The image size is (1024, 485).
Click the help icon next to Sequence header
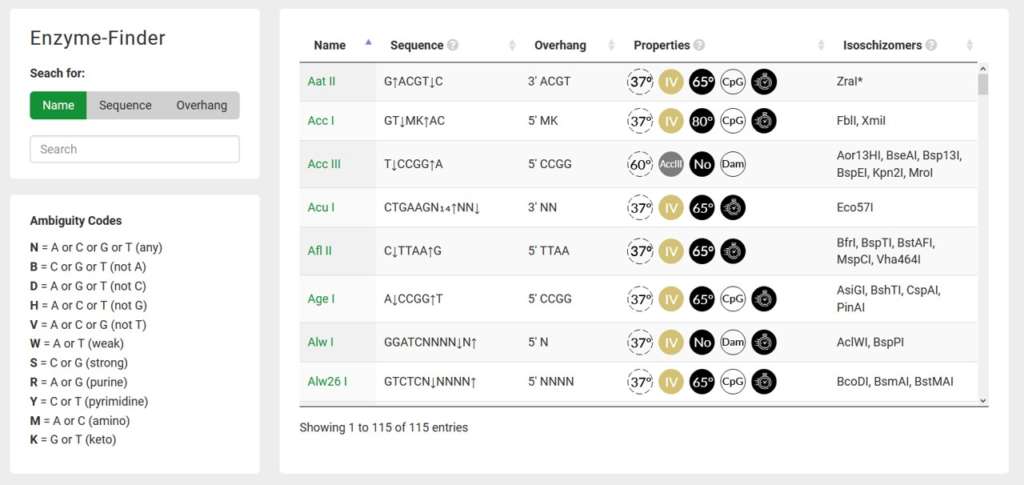[453, 45]
